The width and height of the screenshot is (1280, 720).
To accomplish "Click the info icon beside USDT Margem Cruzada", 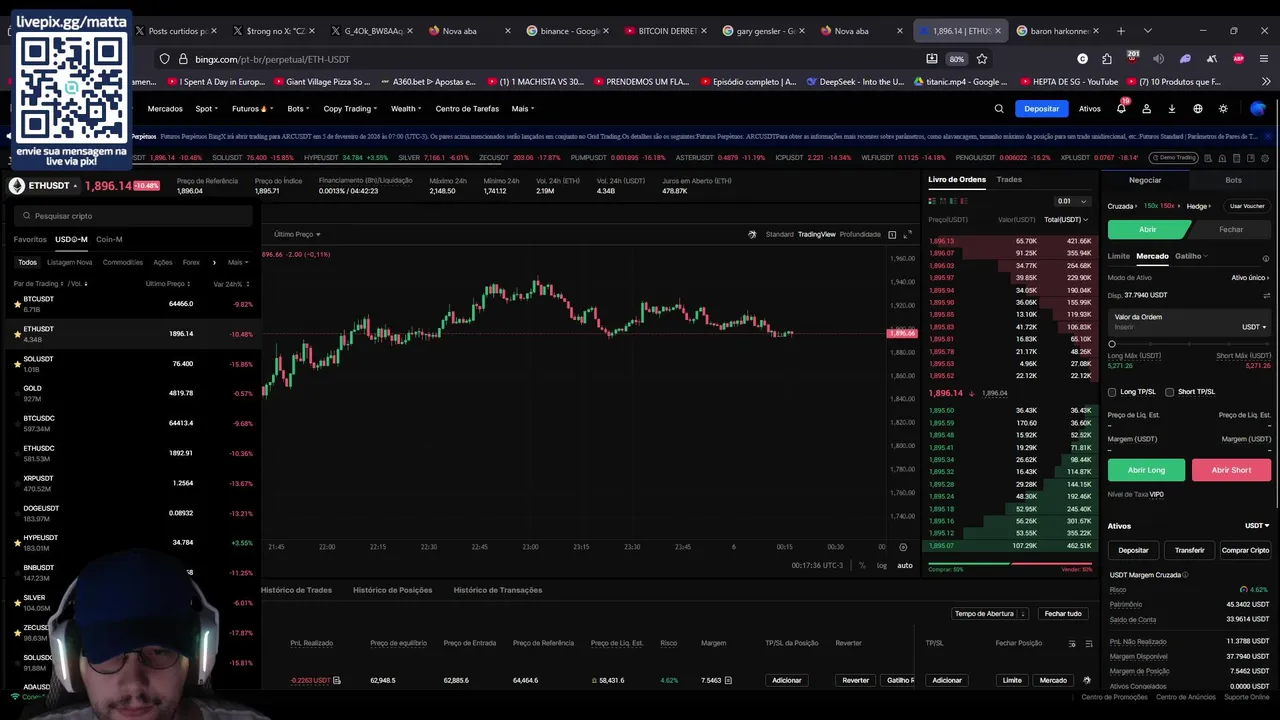I will click(1186, 575).
